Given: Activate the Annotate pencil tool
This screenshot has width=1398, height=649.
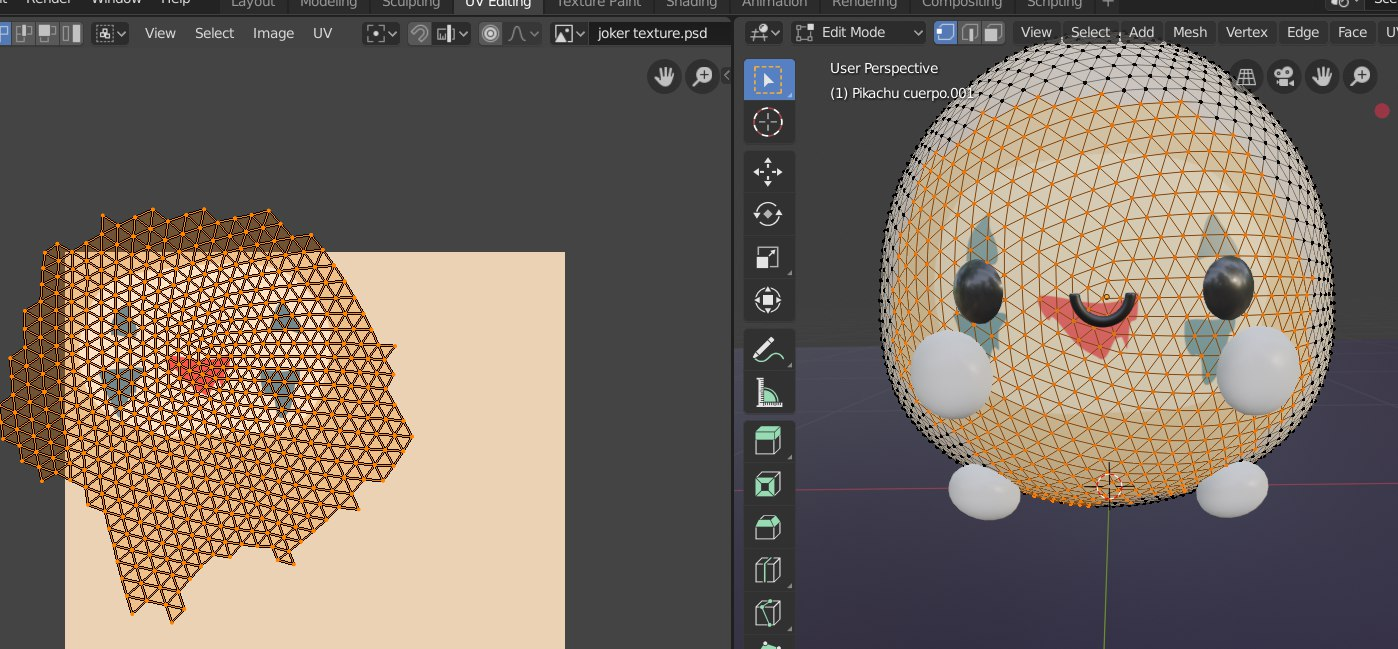Looking at the screenshot, I should pyautogui.click(x=768, y=351).
